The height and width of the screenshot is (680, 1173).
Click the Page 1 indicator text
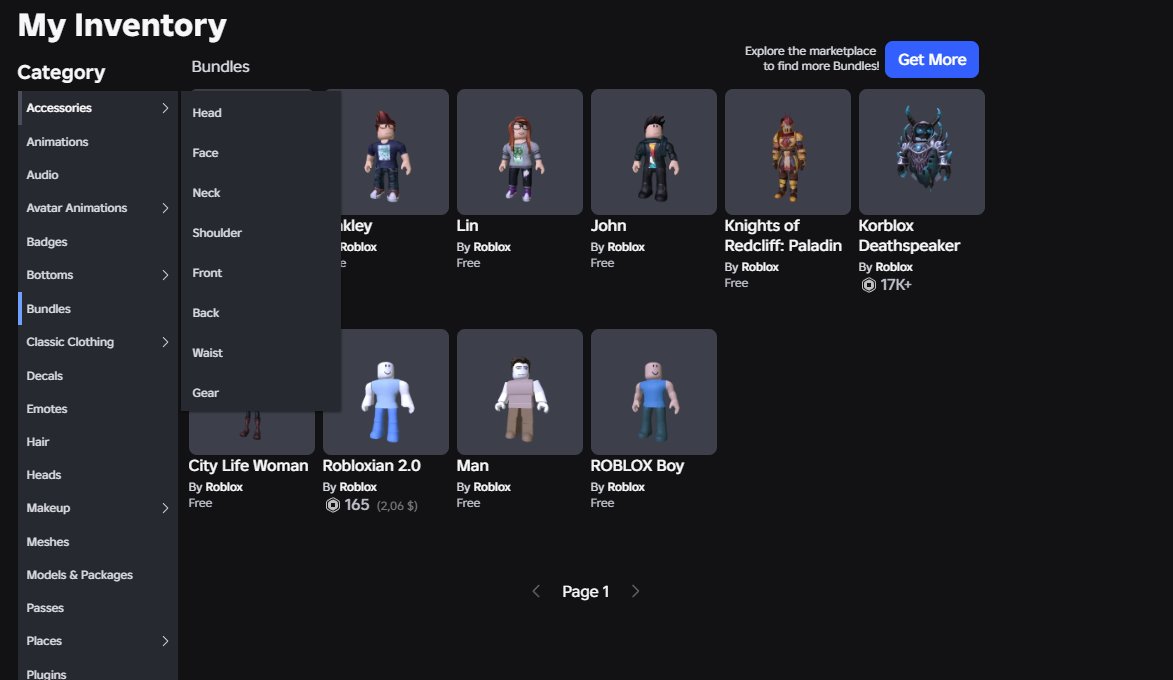(586, 592)
